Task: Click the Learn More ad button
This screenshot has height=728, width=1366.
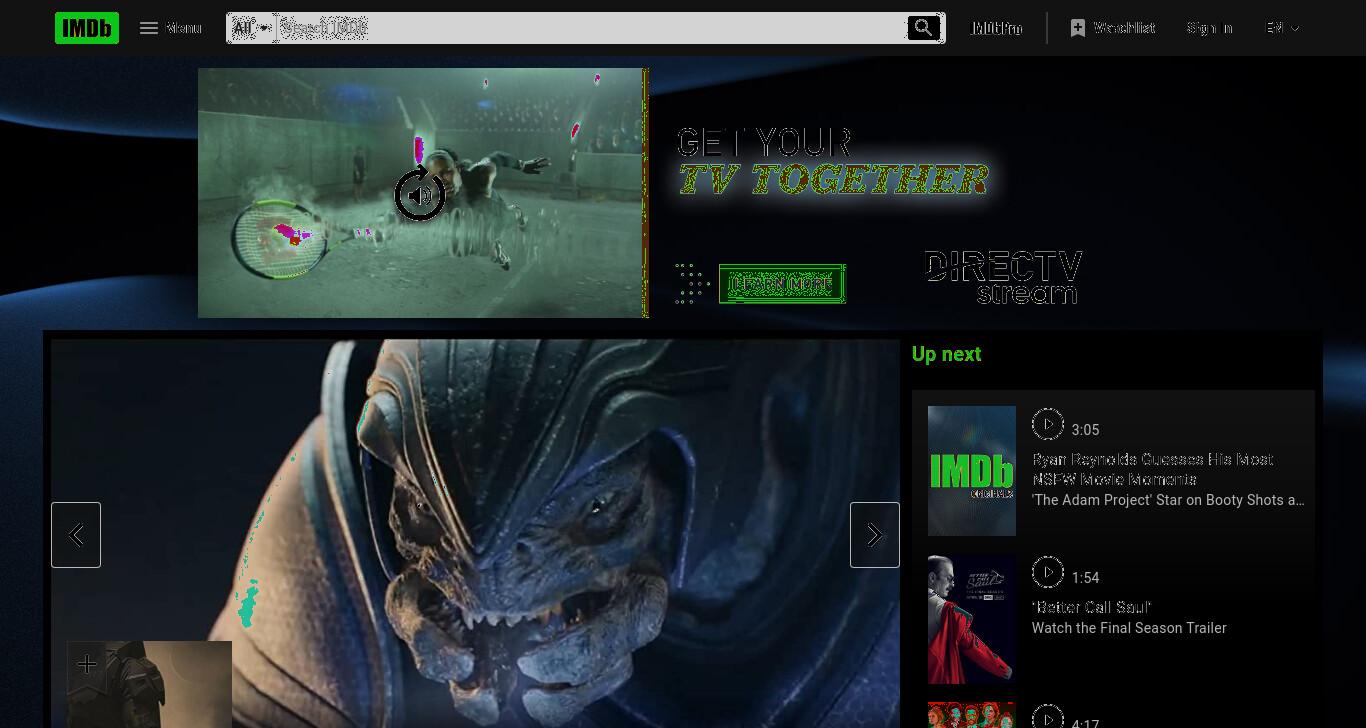Action: click(x=782, y=284)
